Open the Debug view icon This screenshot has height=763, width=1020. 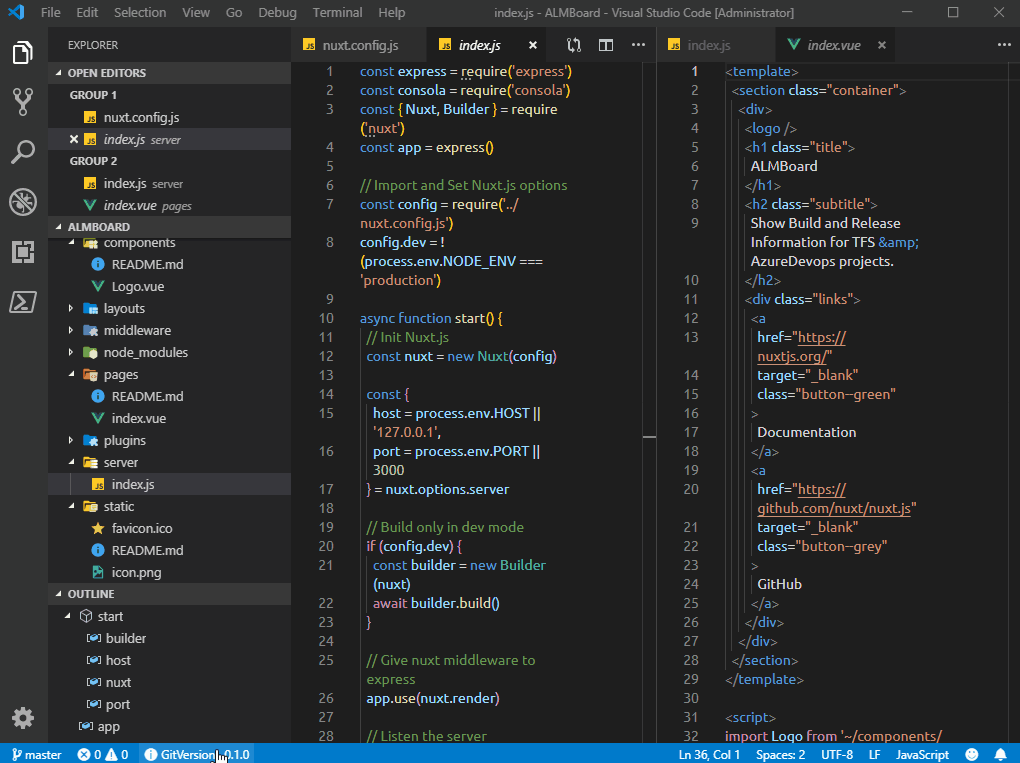[23, 202]
